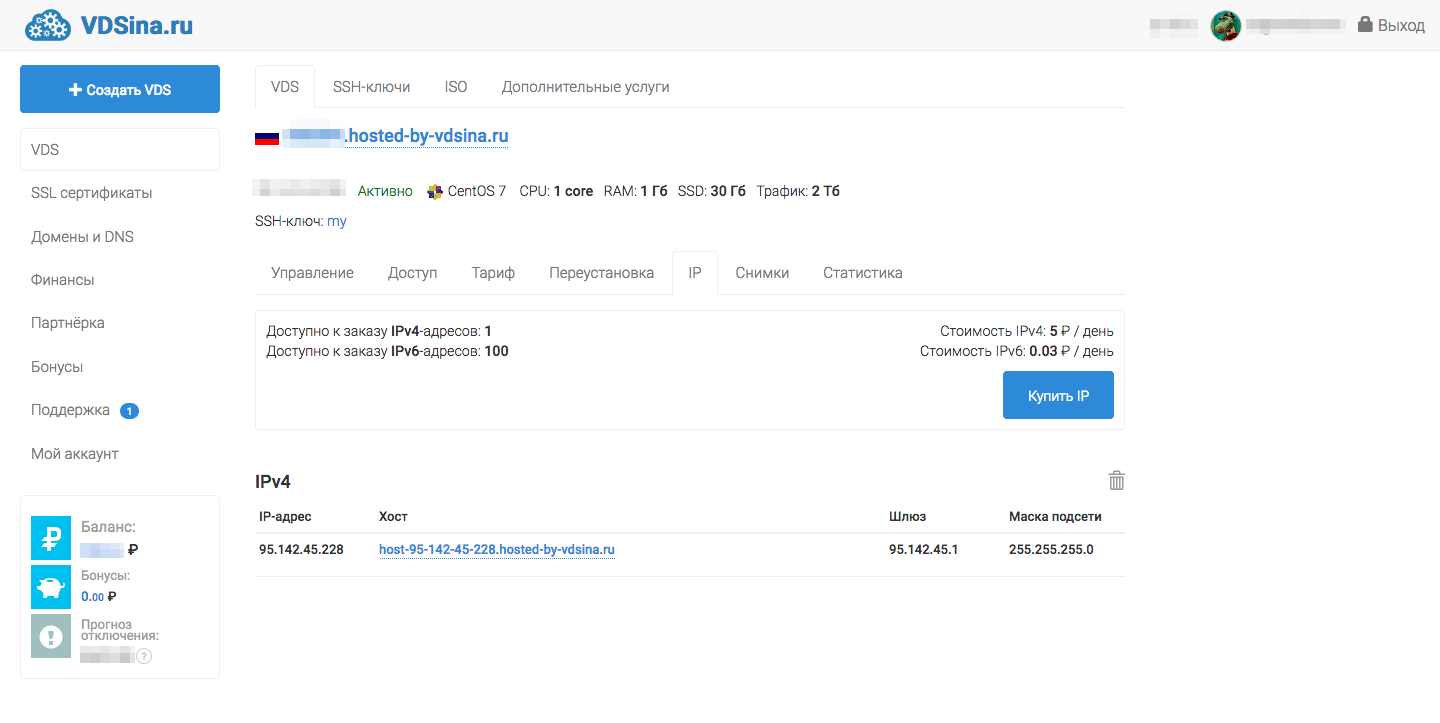Click the subnet mask 255.255.255.0
Screen dimensions: 1440x723
(1051, 549)
